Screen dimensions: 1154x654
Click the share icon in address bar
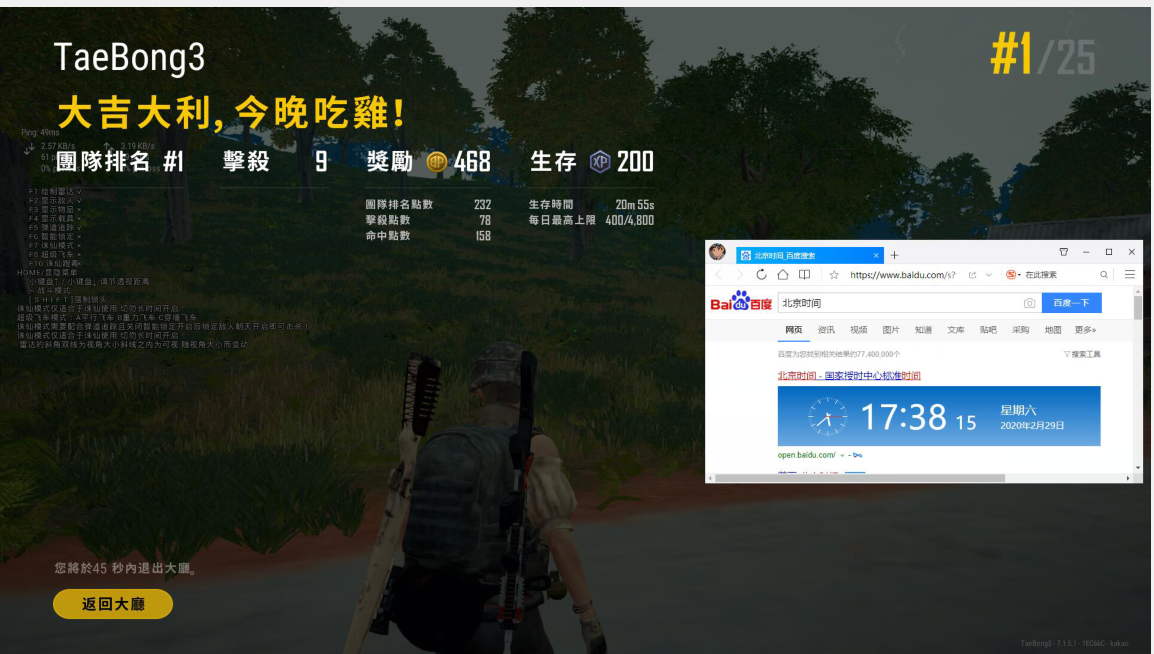pyautogui.click(x=972, y=274)
